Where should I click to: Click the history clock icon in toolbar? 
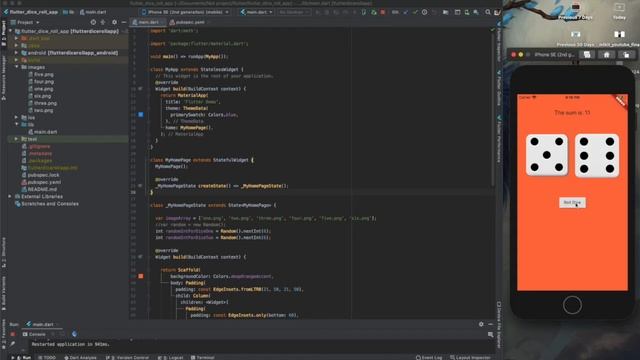click(424, 12)
